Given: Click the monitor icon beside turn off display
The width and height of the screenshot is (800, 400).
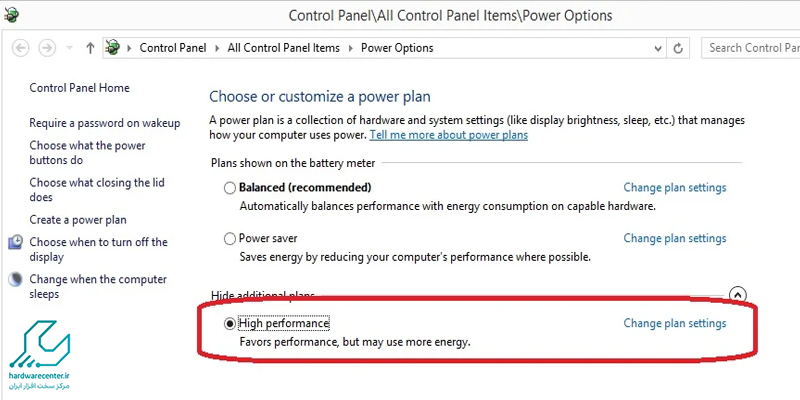Looking at the screenshot, I should 16,243.
